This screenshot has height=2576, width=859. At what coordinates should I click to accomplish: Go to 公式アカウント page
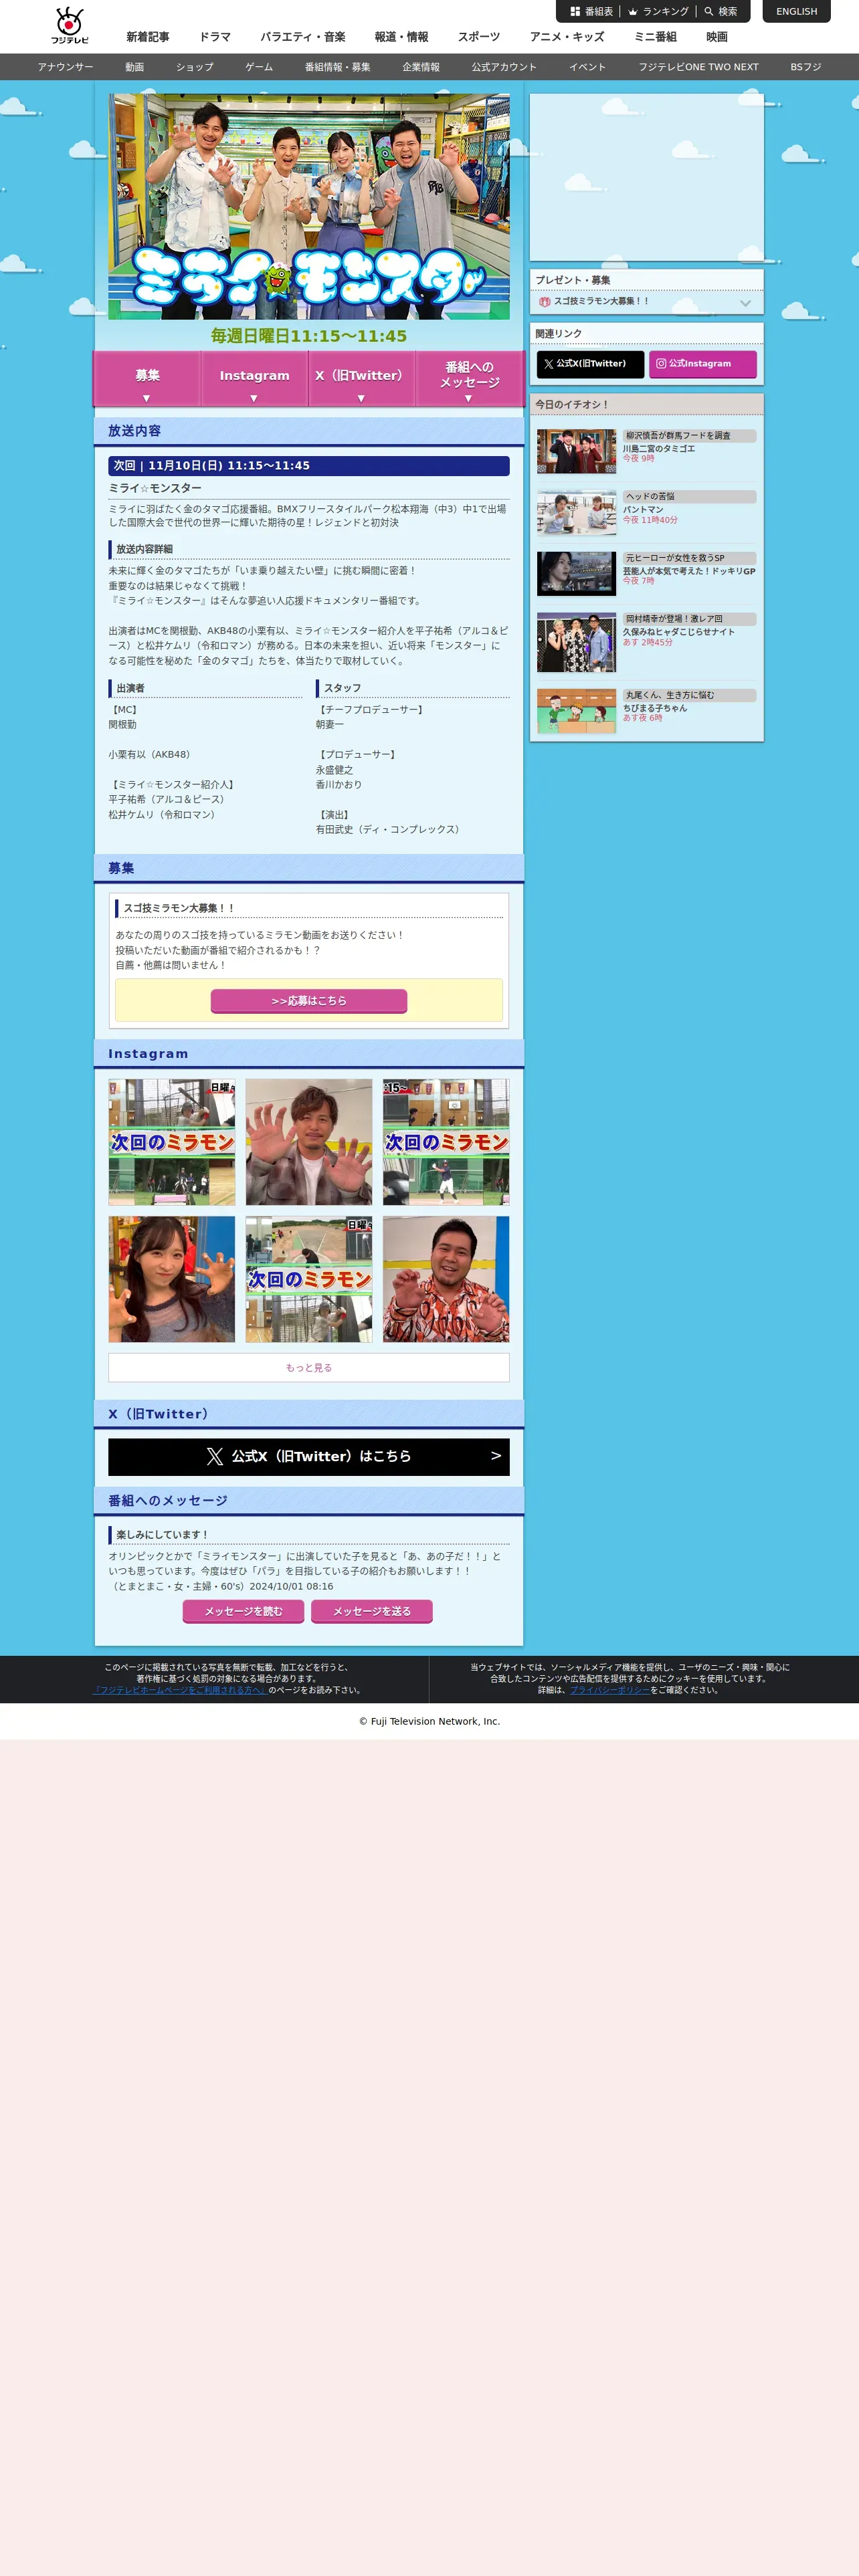[504, 67]
